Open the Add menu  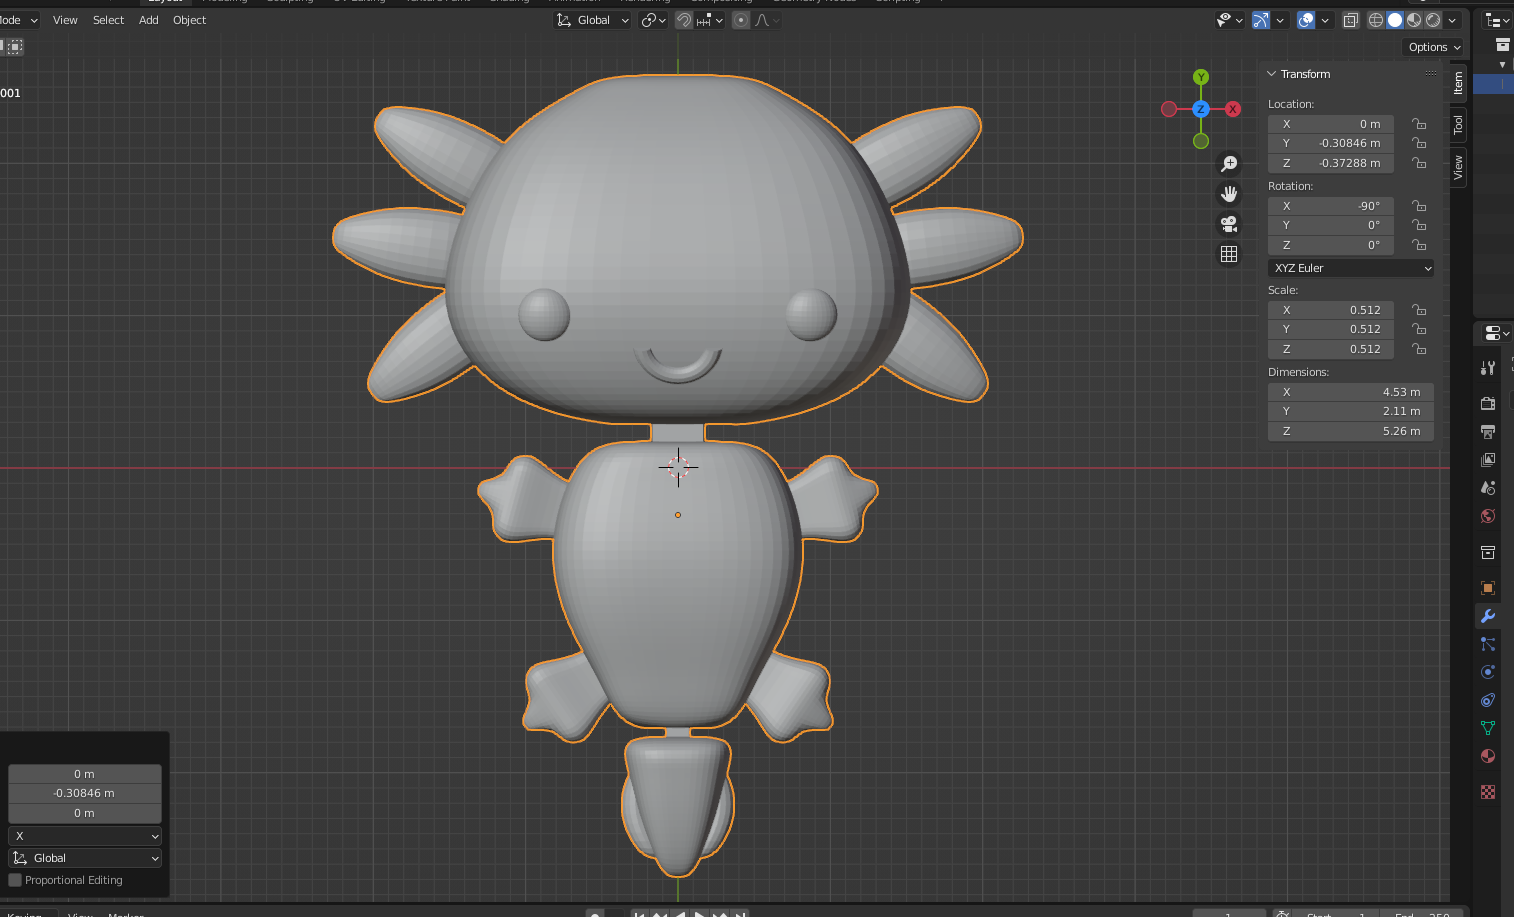149,20
